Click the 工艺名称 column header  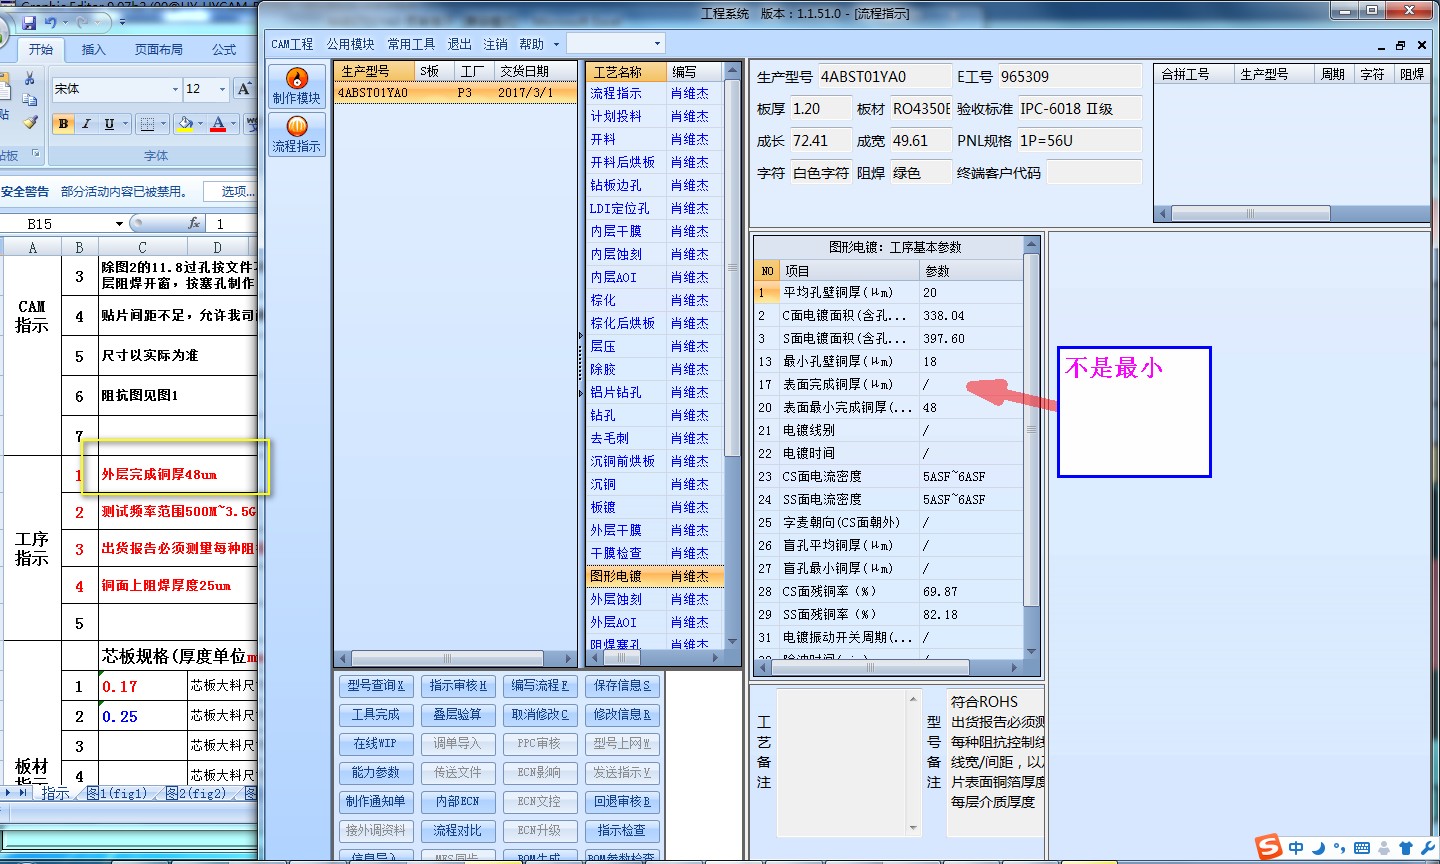click(x=627, y=72)
